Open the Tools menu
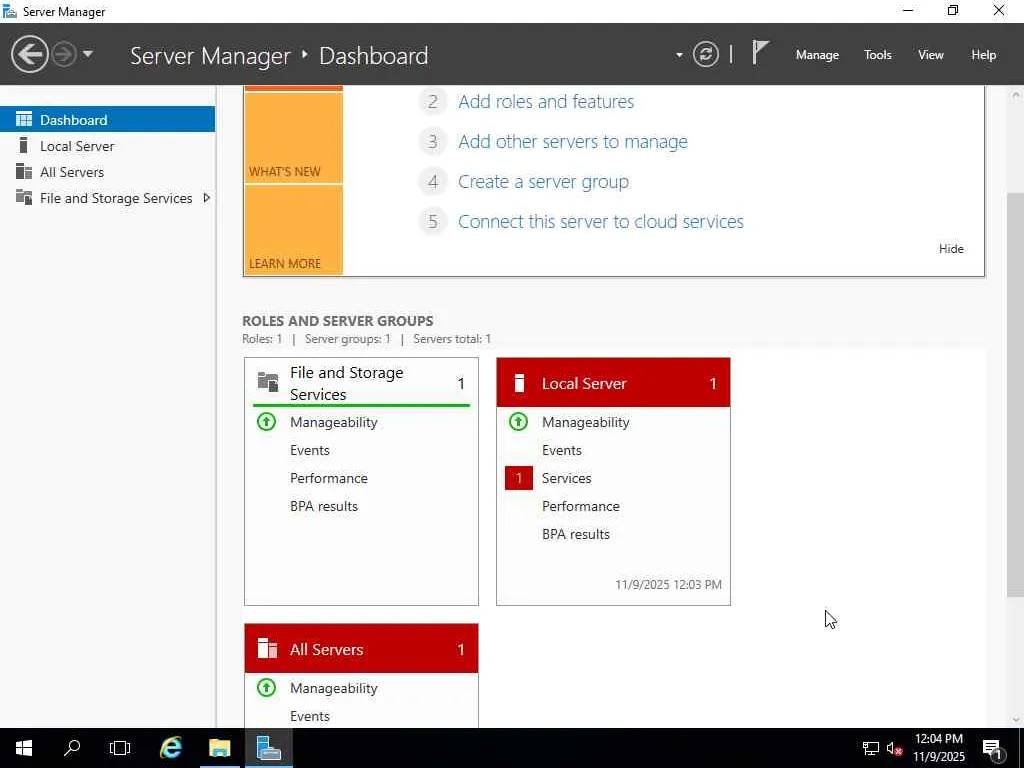Screen dimensions: 1024x768 tap(877, 55)
